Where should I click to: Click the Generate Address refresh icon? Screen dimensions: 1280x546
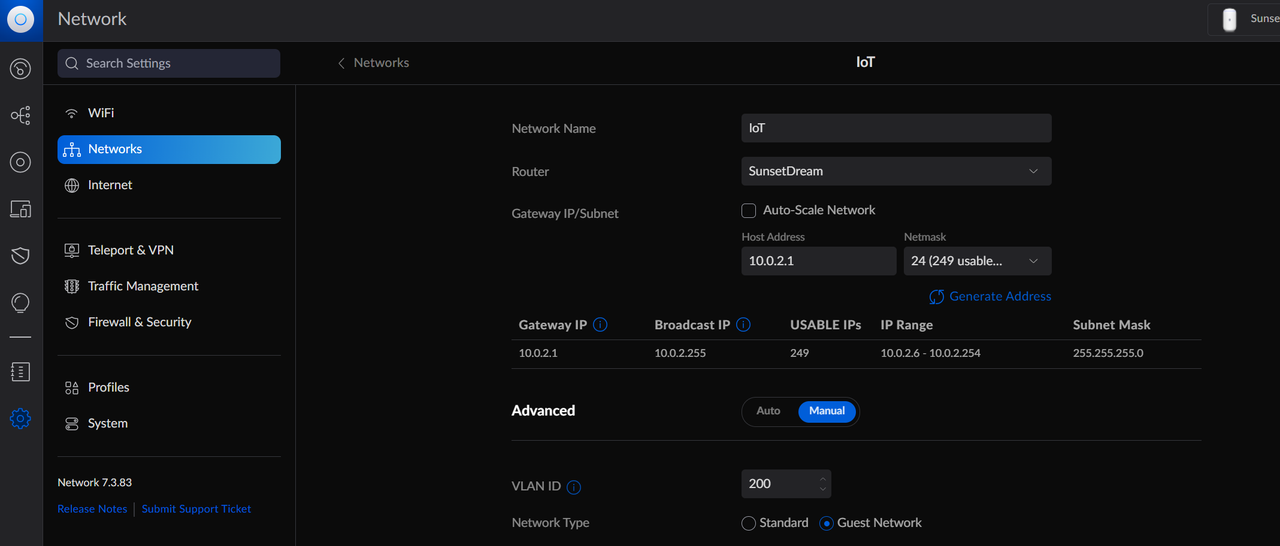(x=937, y=296)
